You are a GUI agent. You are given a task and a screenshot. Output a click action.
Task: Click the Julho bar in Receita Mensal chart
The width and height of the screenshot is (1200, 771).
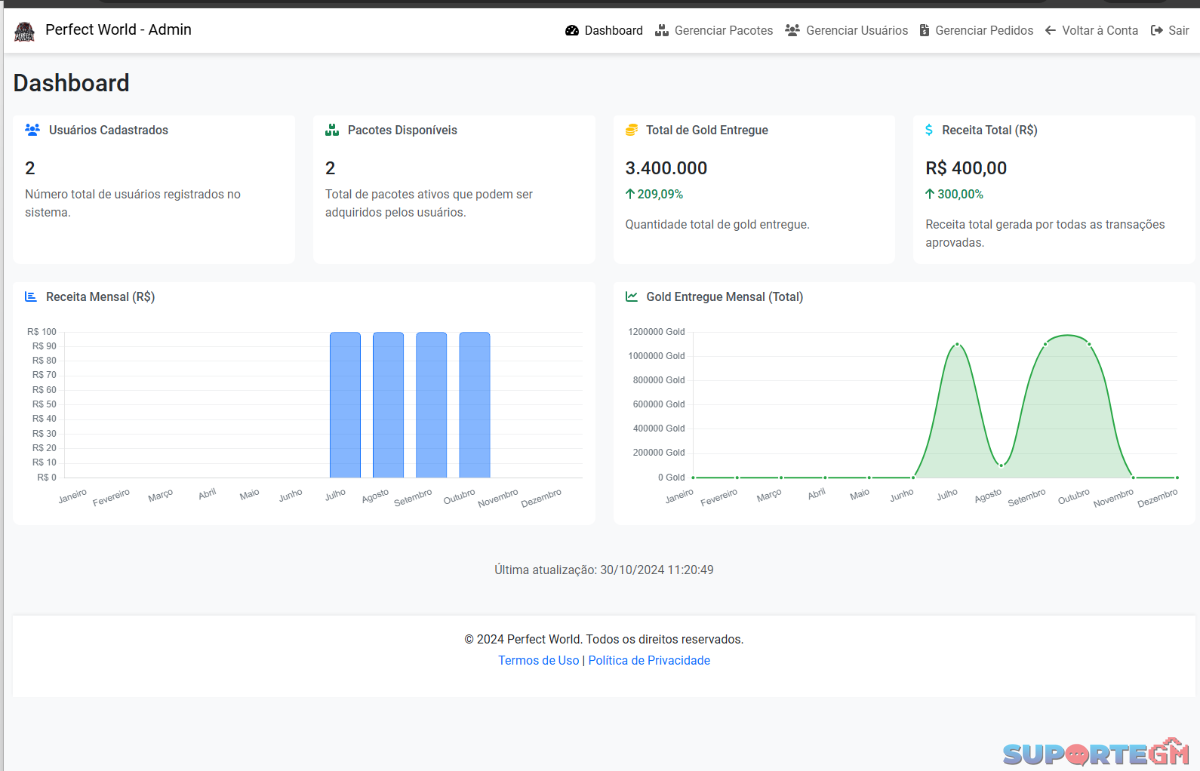click(345, 405)
